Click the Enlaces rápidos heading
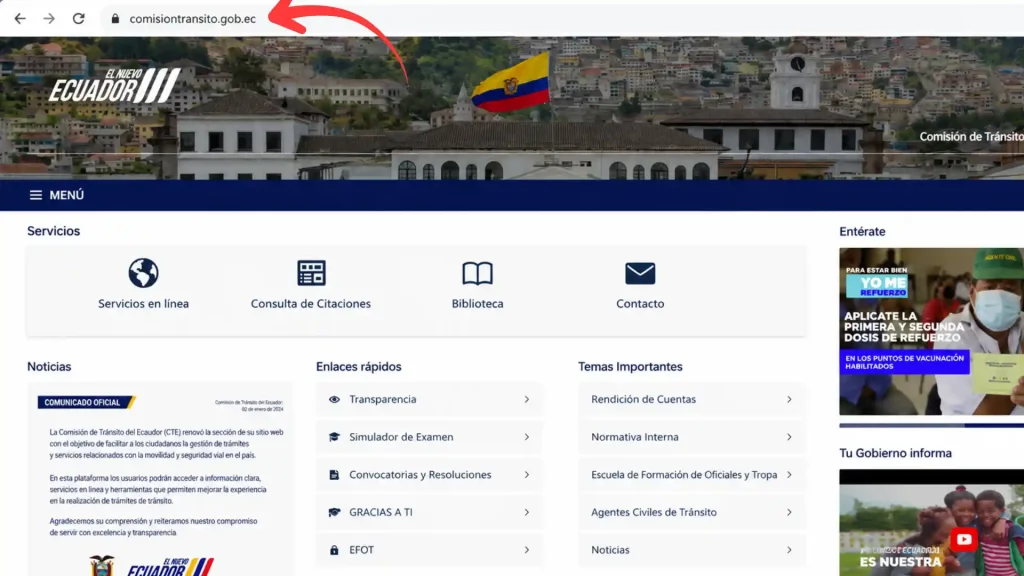1024x576 pixels. tap(359, 367)
